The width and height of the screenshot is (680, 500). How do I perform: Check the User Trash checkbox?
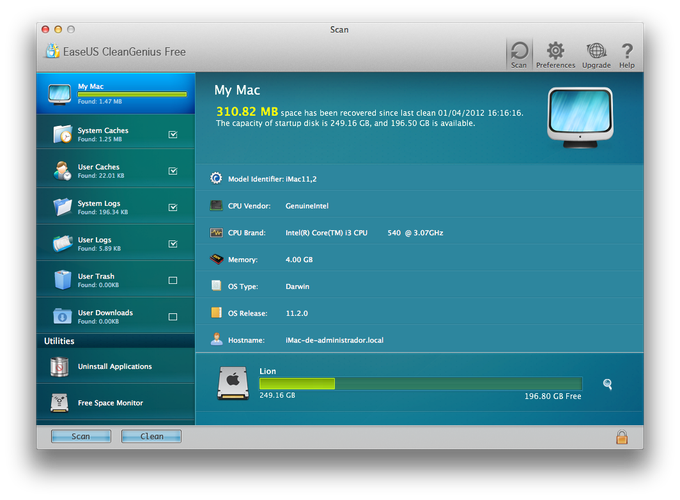pyautogui.click(x=173, y=280)
